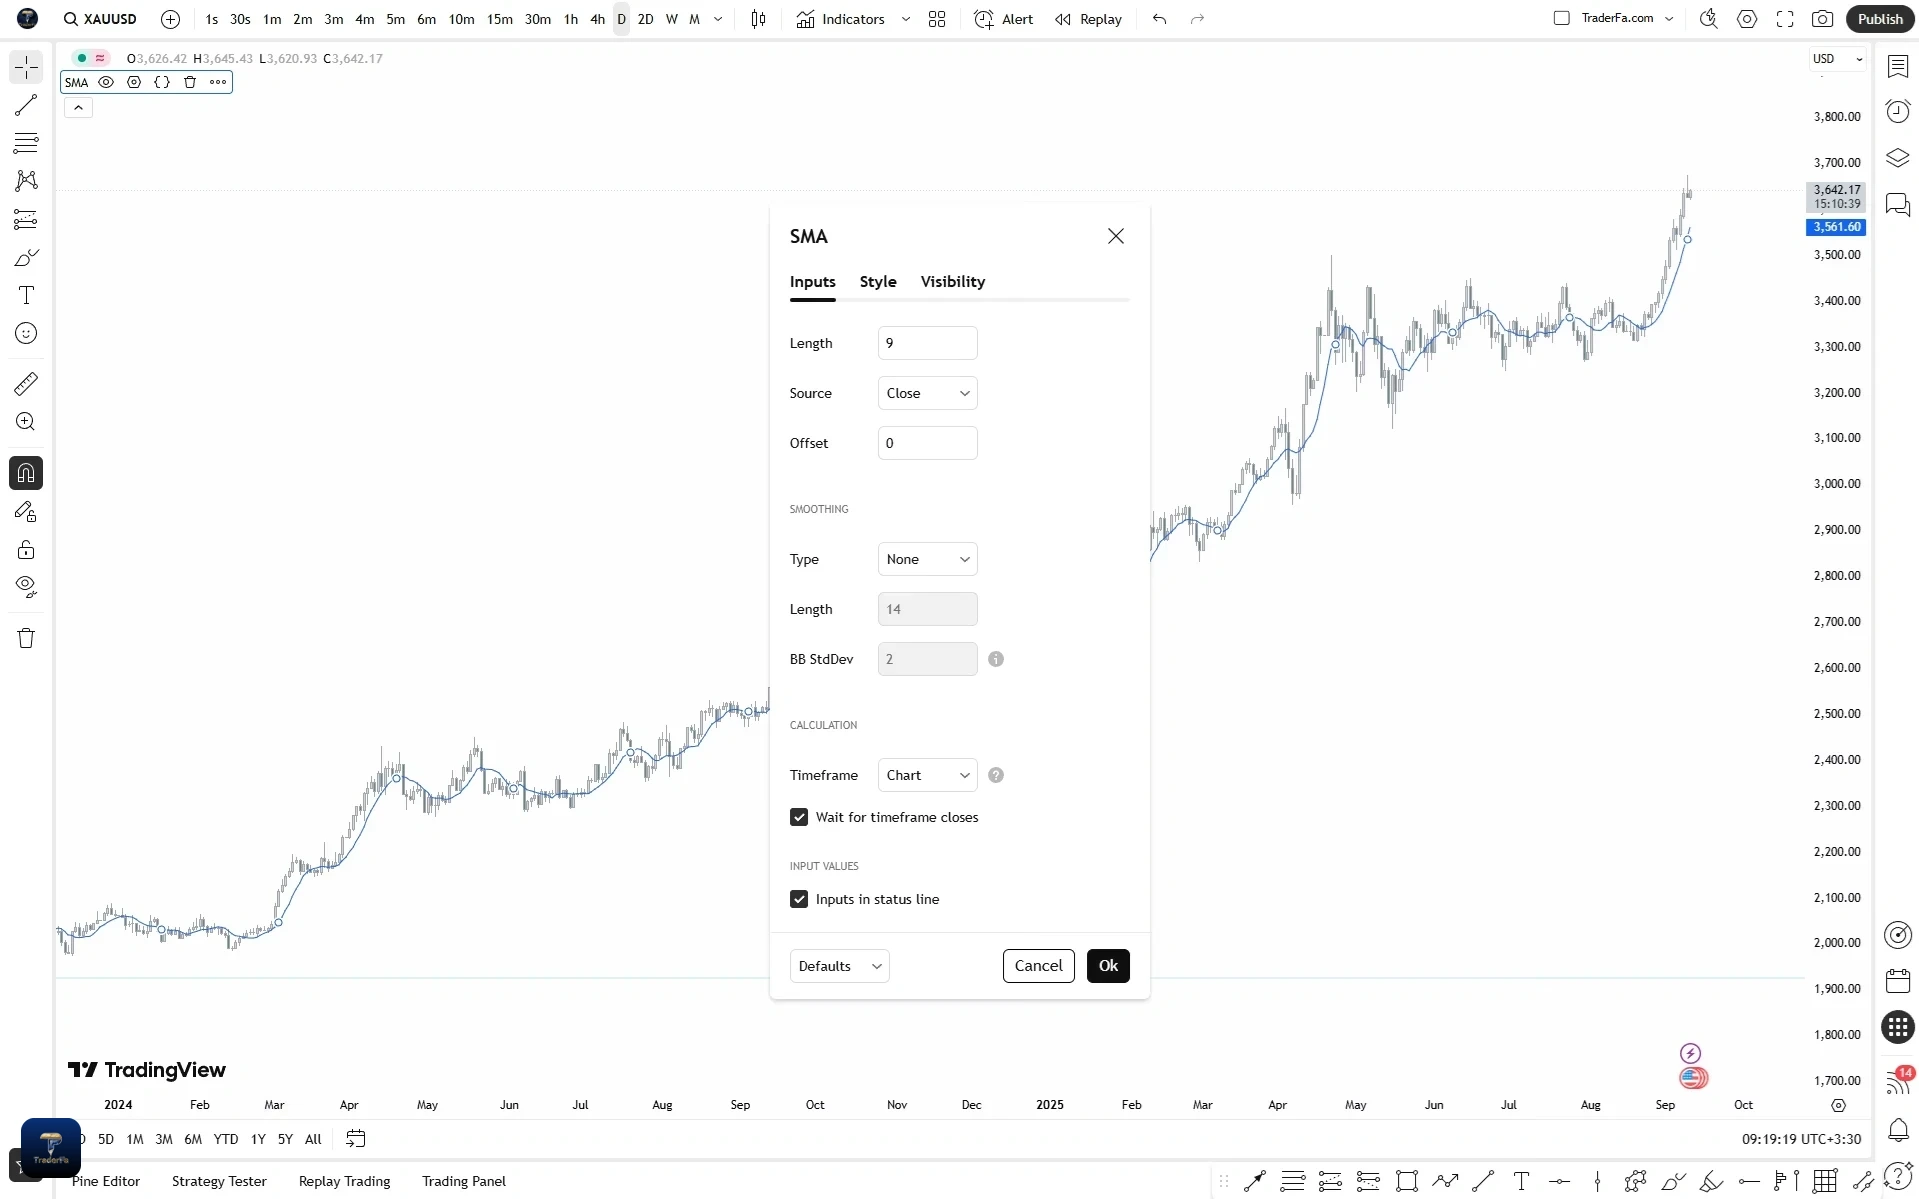
Task: Open the Source dropdown set to Close
Action: [927, 393]
